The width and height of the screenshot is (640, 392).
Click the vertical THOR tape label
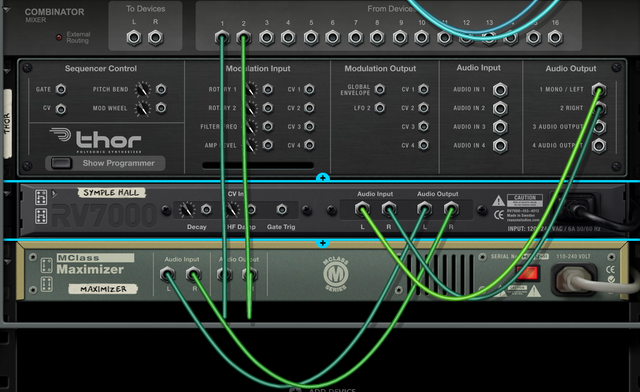[7, 124]
